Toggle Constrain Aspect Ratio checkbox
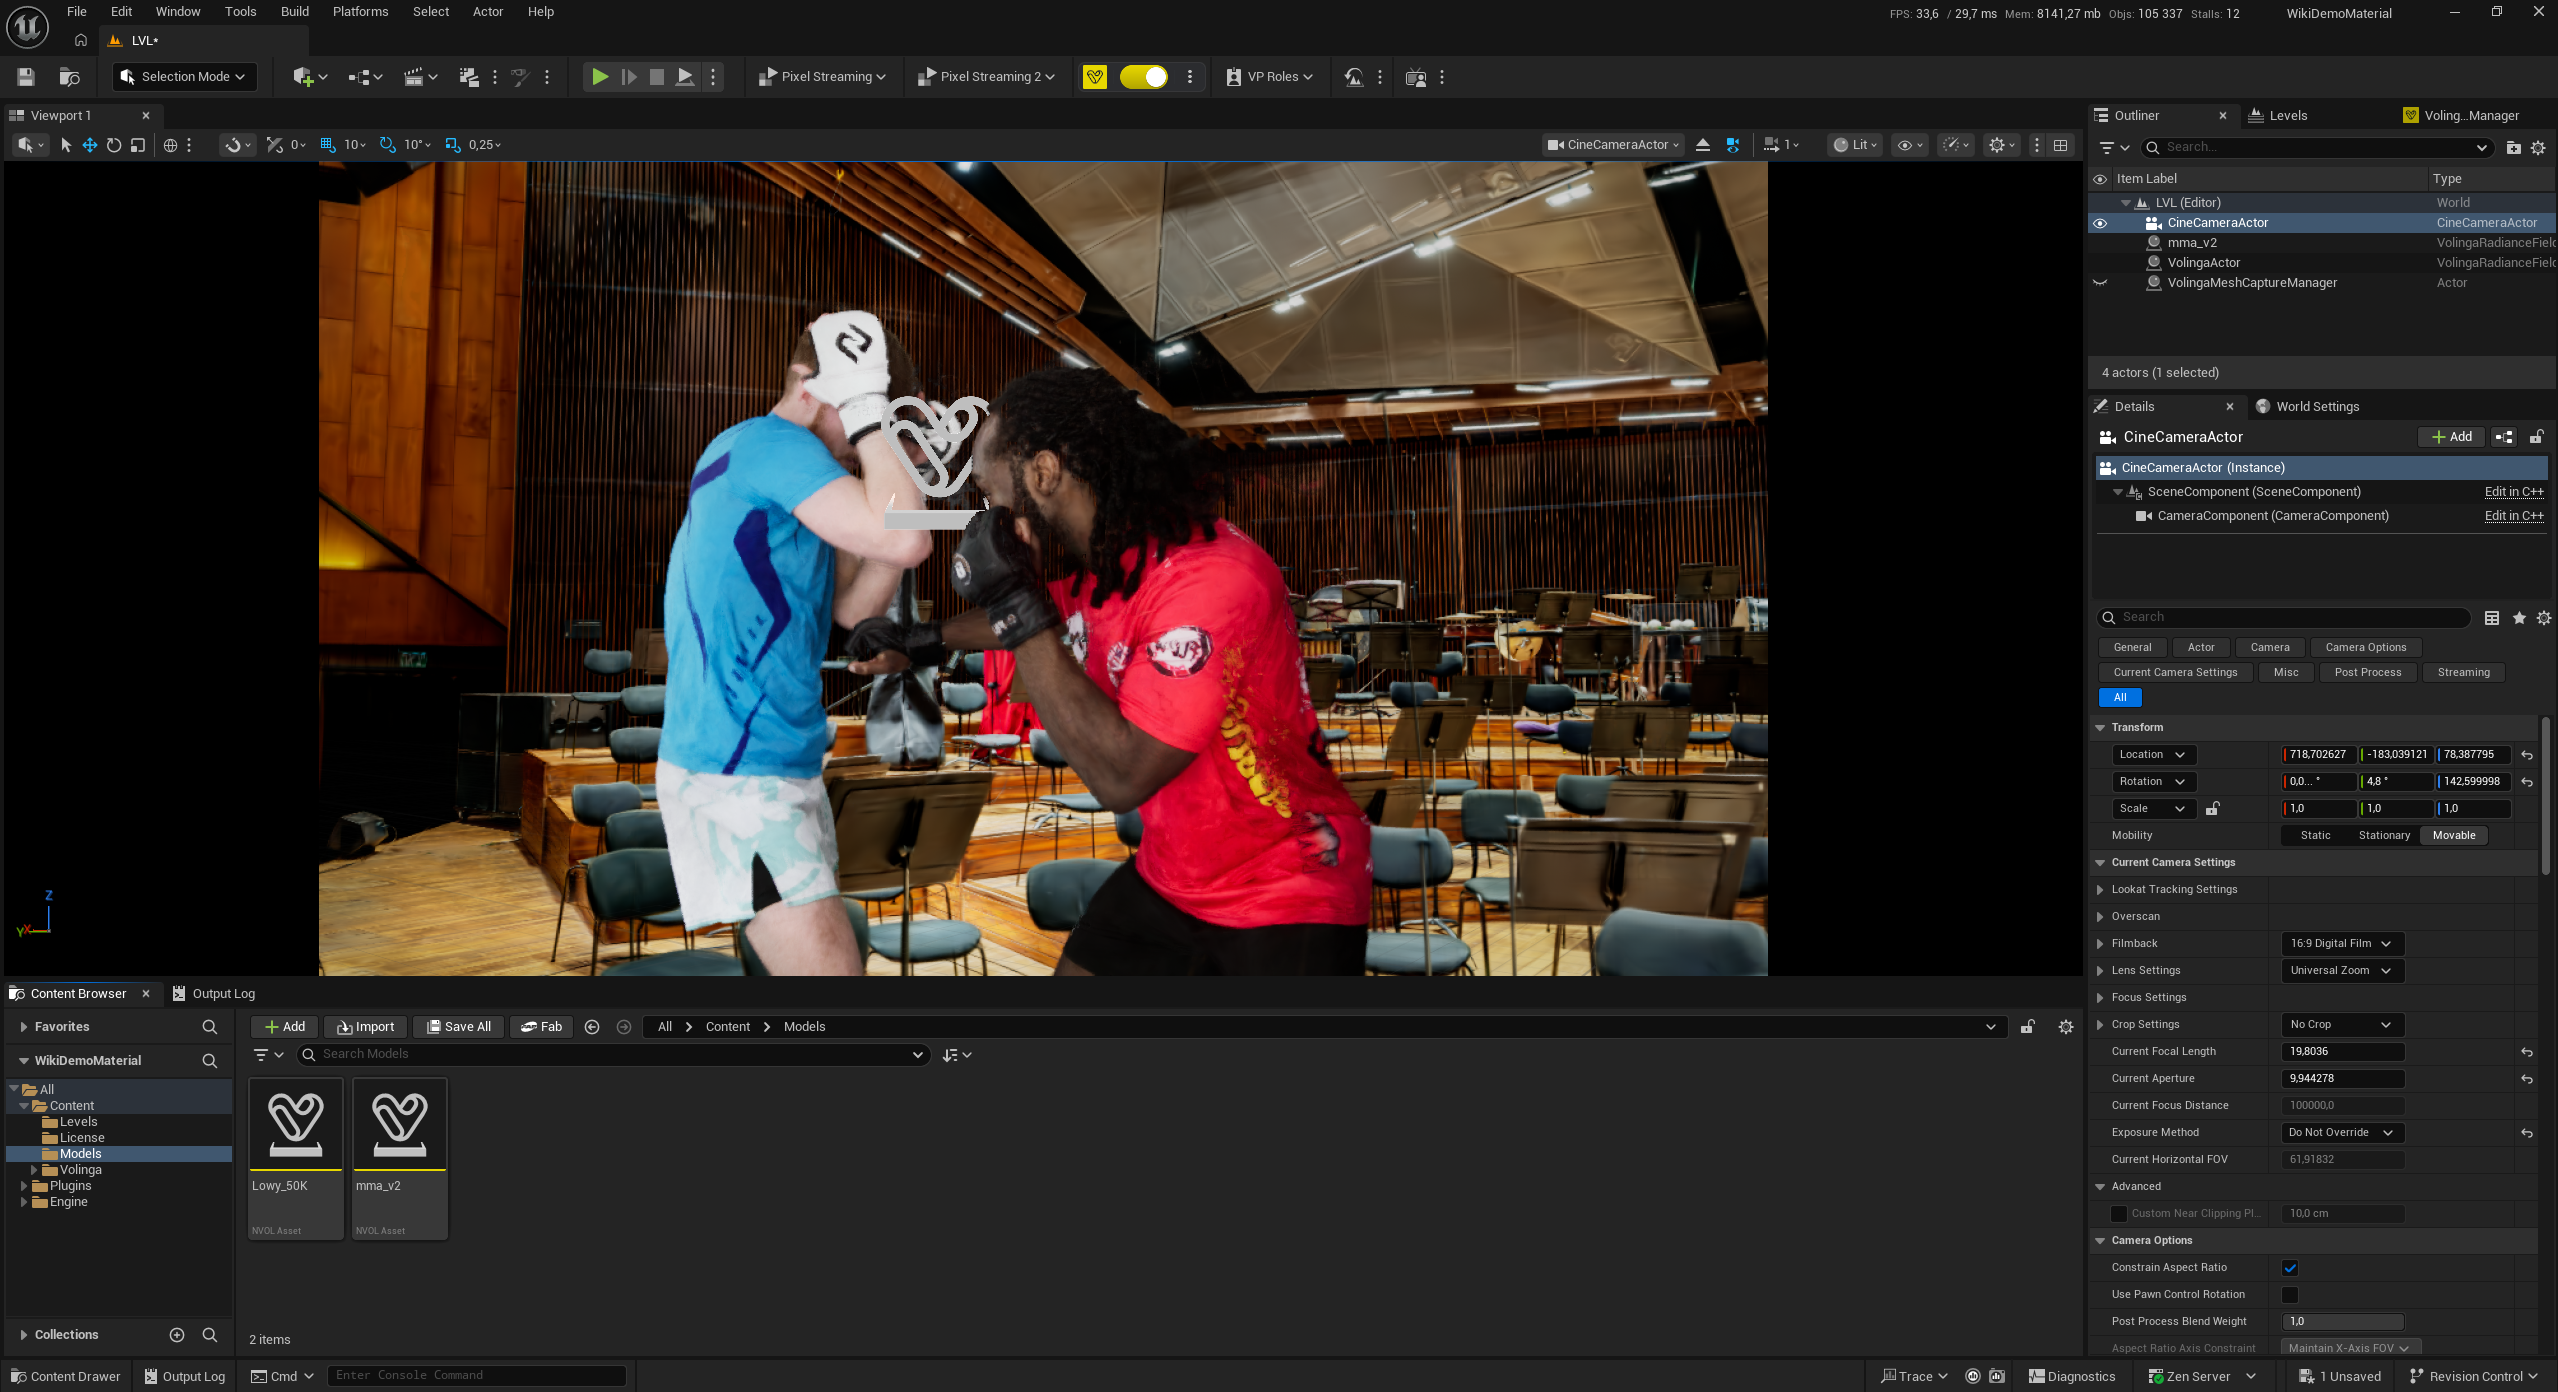The image size is (2558, 1392). [2290, 1268]
